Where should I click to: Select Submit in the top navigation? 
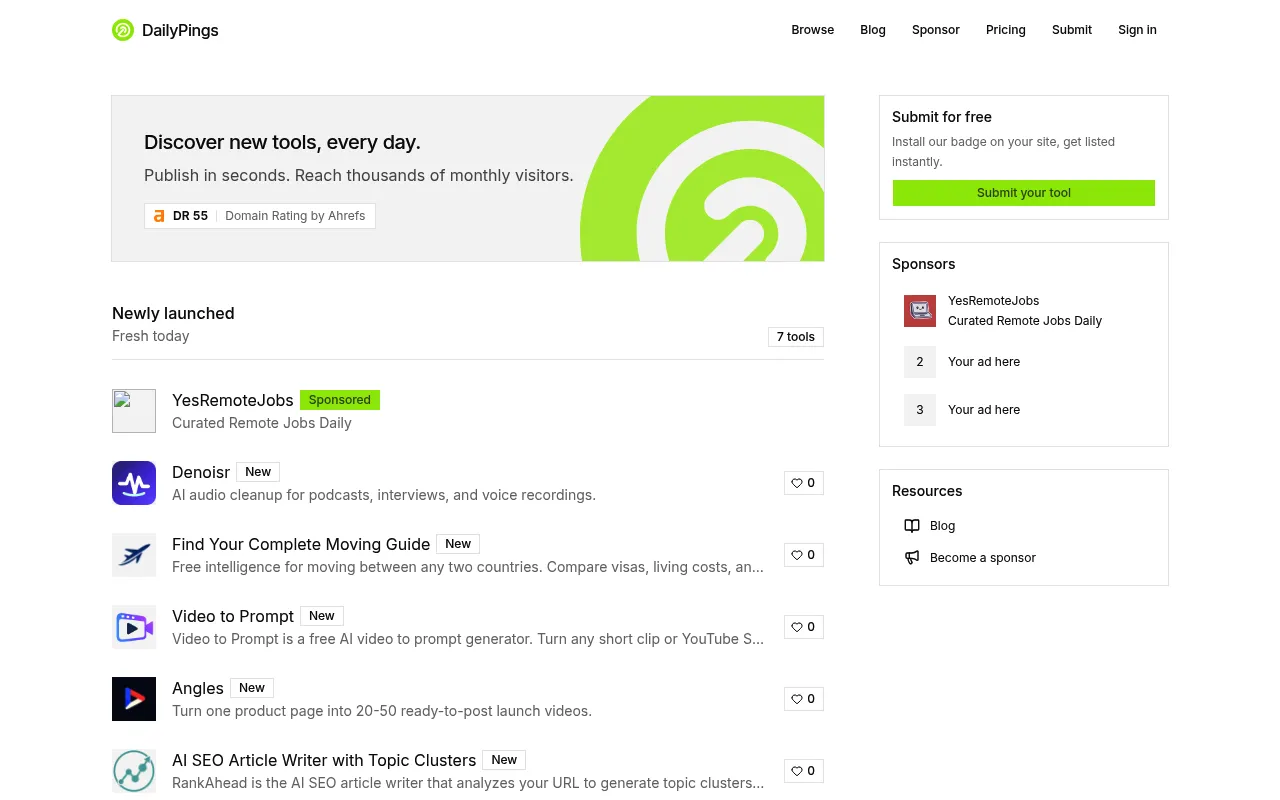tap(1072, 30)
